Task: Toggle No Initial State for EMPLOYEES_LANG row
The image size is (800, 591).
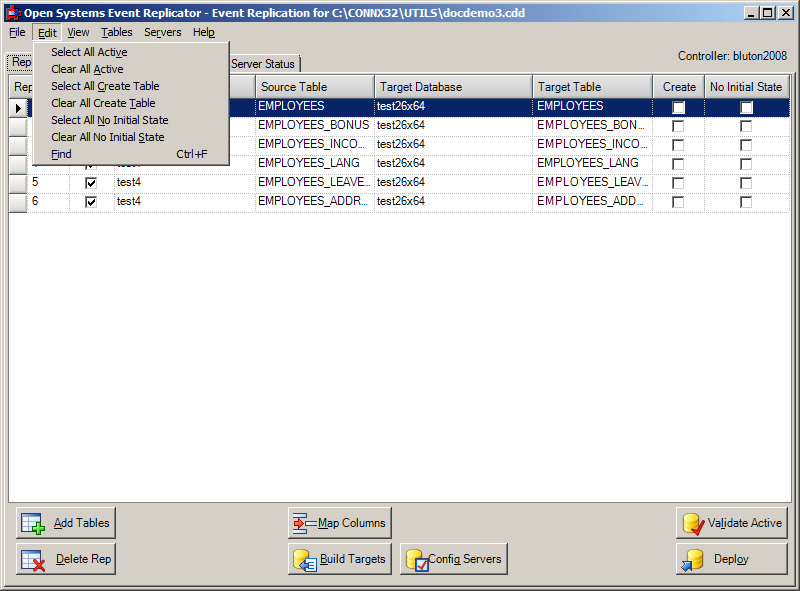Action: [x=745, y=162]
